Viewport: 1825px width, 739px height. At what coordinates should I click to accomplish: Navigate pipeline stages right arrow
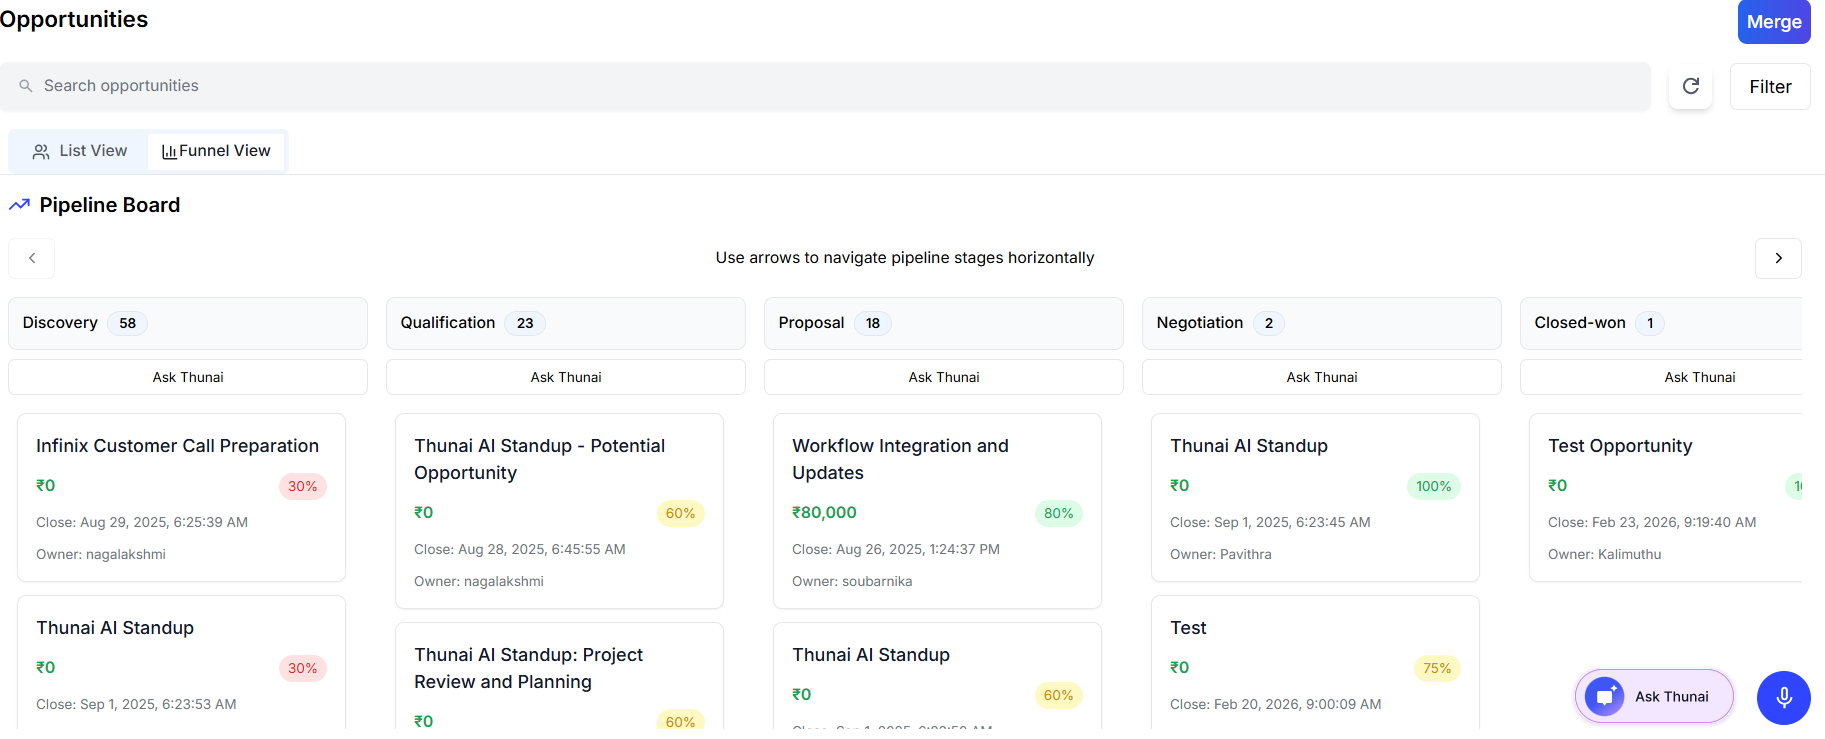coord(1778,258)
